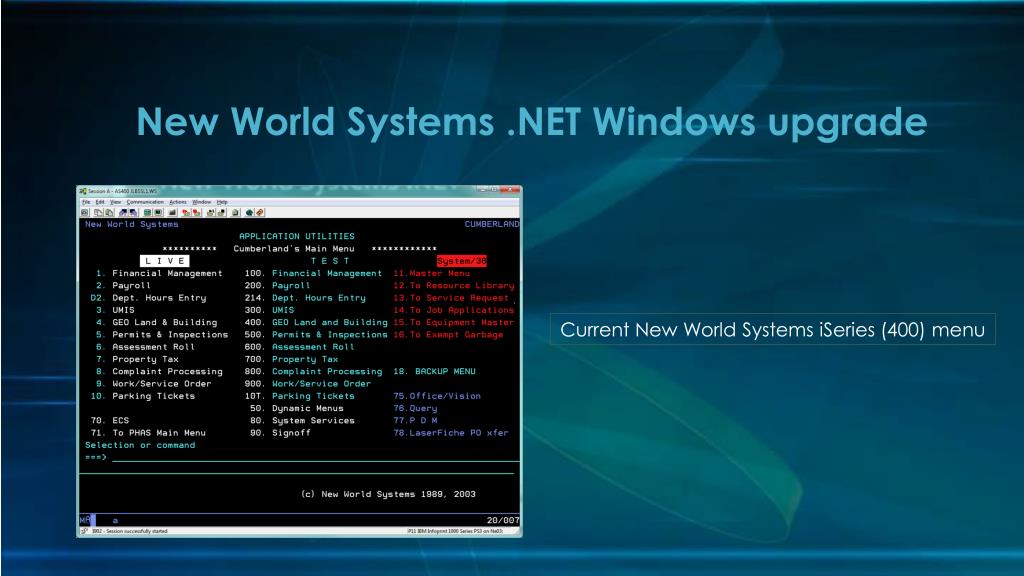Select option 75 Office/Vision
Screen dimensions: 1024x576
tap(437, 396)
